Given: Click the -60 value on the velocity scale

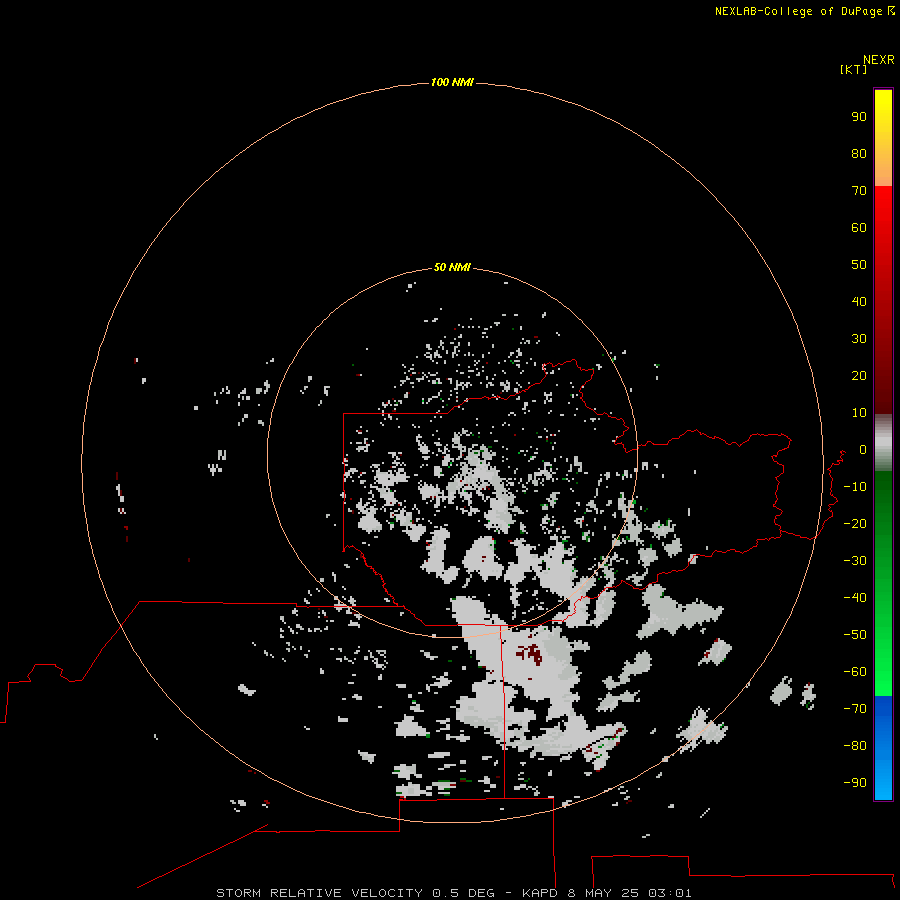Looking at the screenshot, I should point(855,672).
